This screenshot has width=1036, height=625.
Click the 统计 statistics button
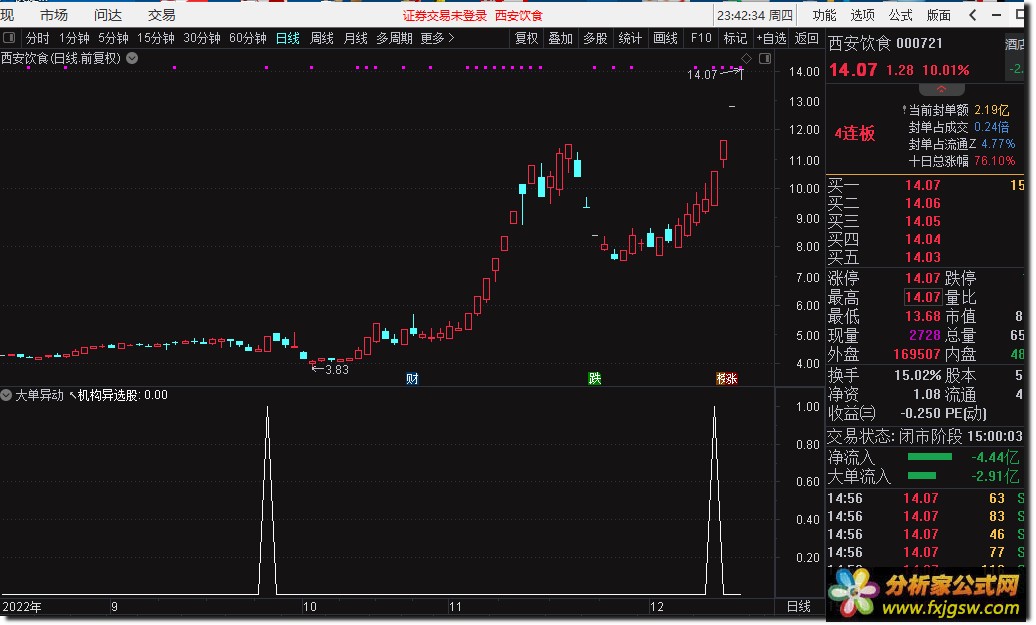tap(630, 38)
